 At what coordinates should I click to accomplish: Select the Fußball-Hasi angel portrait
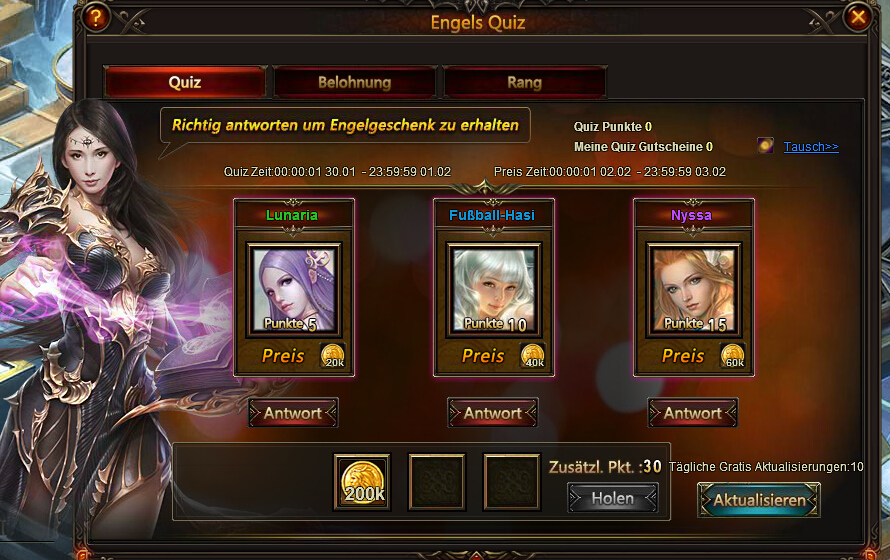click(x=493, y=290)
